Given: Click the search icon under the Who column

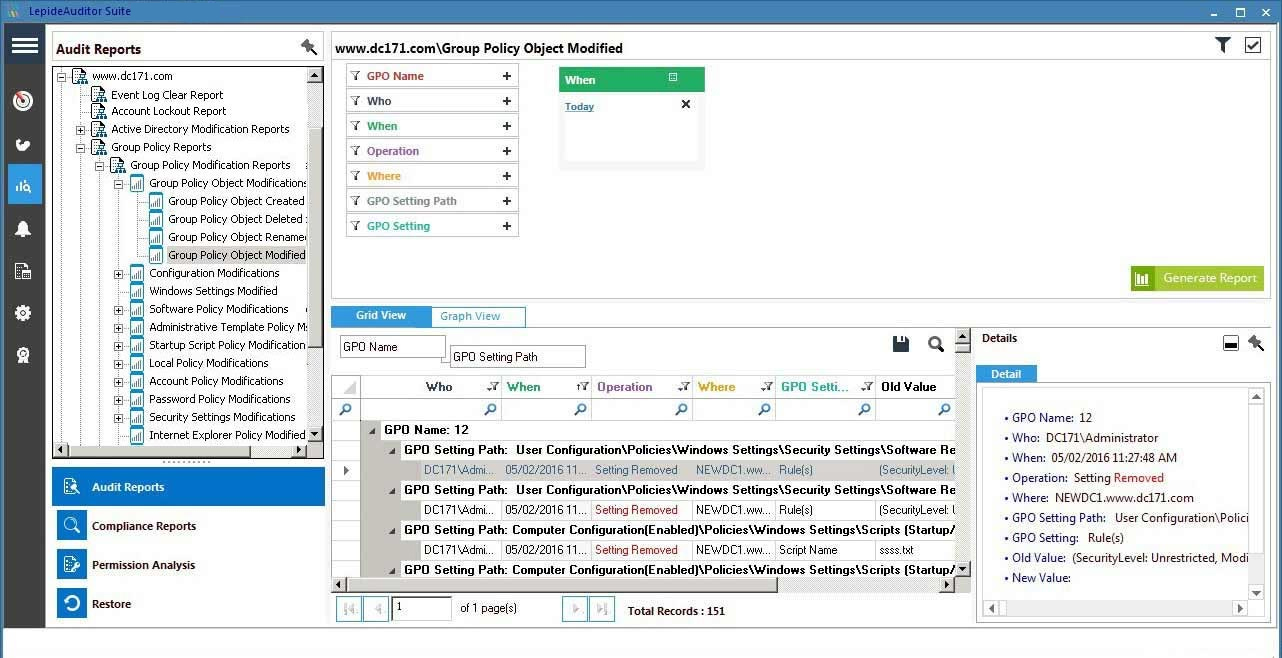Looking at the screenshot, I should (x=490, y=410).
